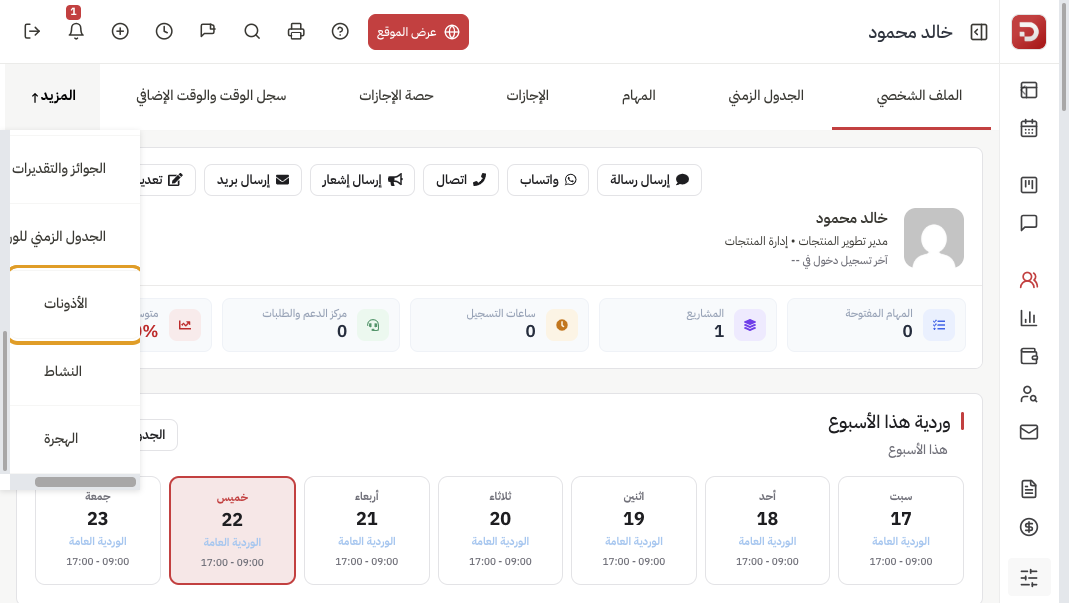This screenshot has height=603, width=1069.
Task: Select الجدول الزمني للوردية menu entry
Action: [x=75, y=237]
